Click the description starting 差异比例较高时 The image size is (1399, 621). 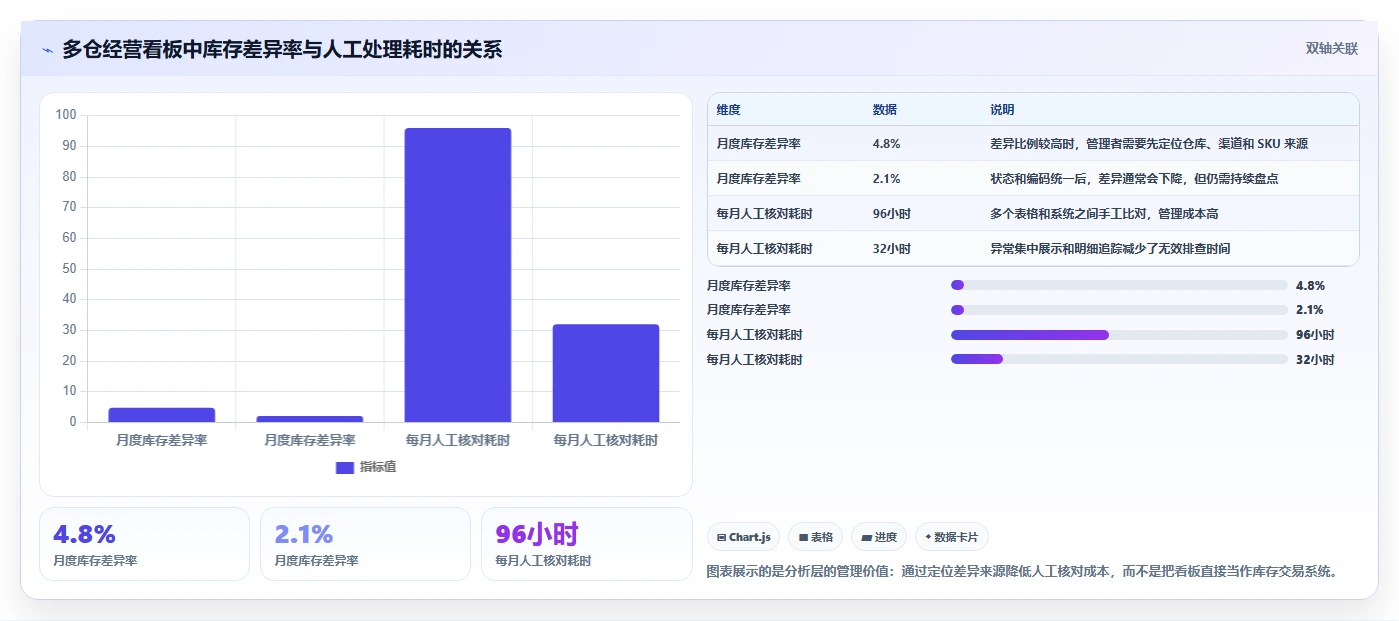[x=1149, y=144]
